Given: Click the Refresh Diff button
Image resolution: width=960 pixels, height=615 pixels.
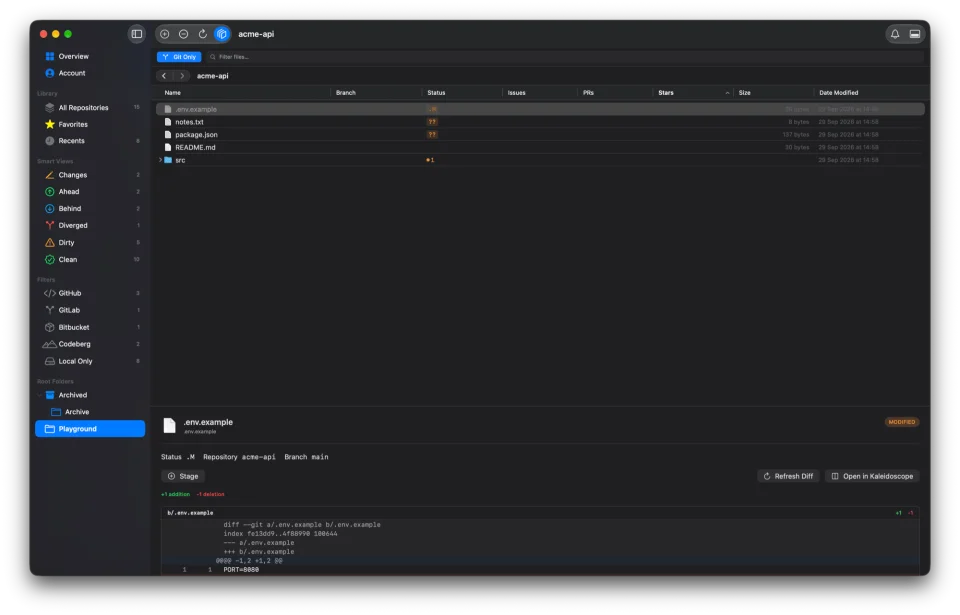Looking at the screenshot, I should (x=788, y=477).
